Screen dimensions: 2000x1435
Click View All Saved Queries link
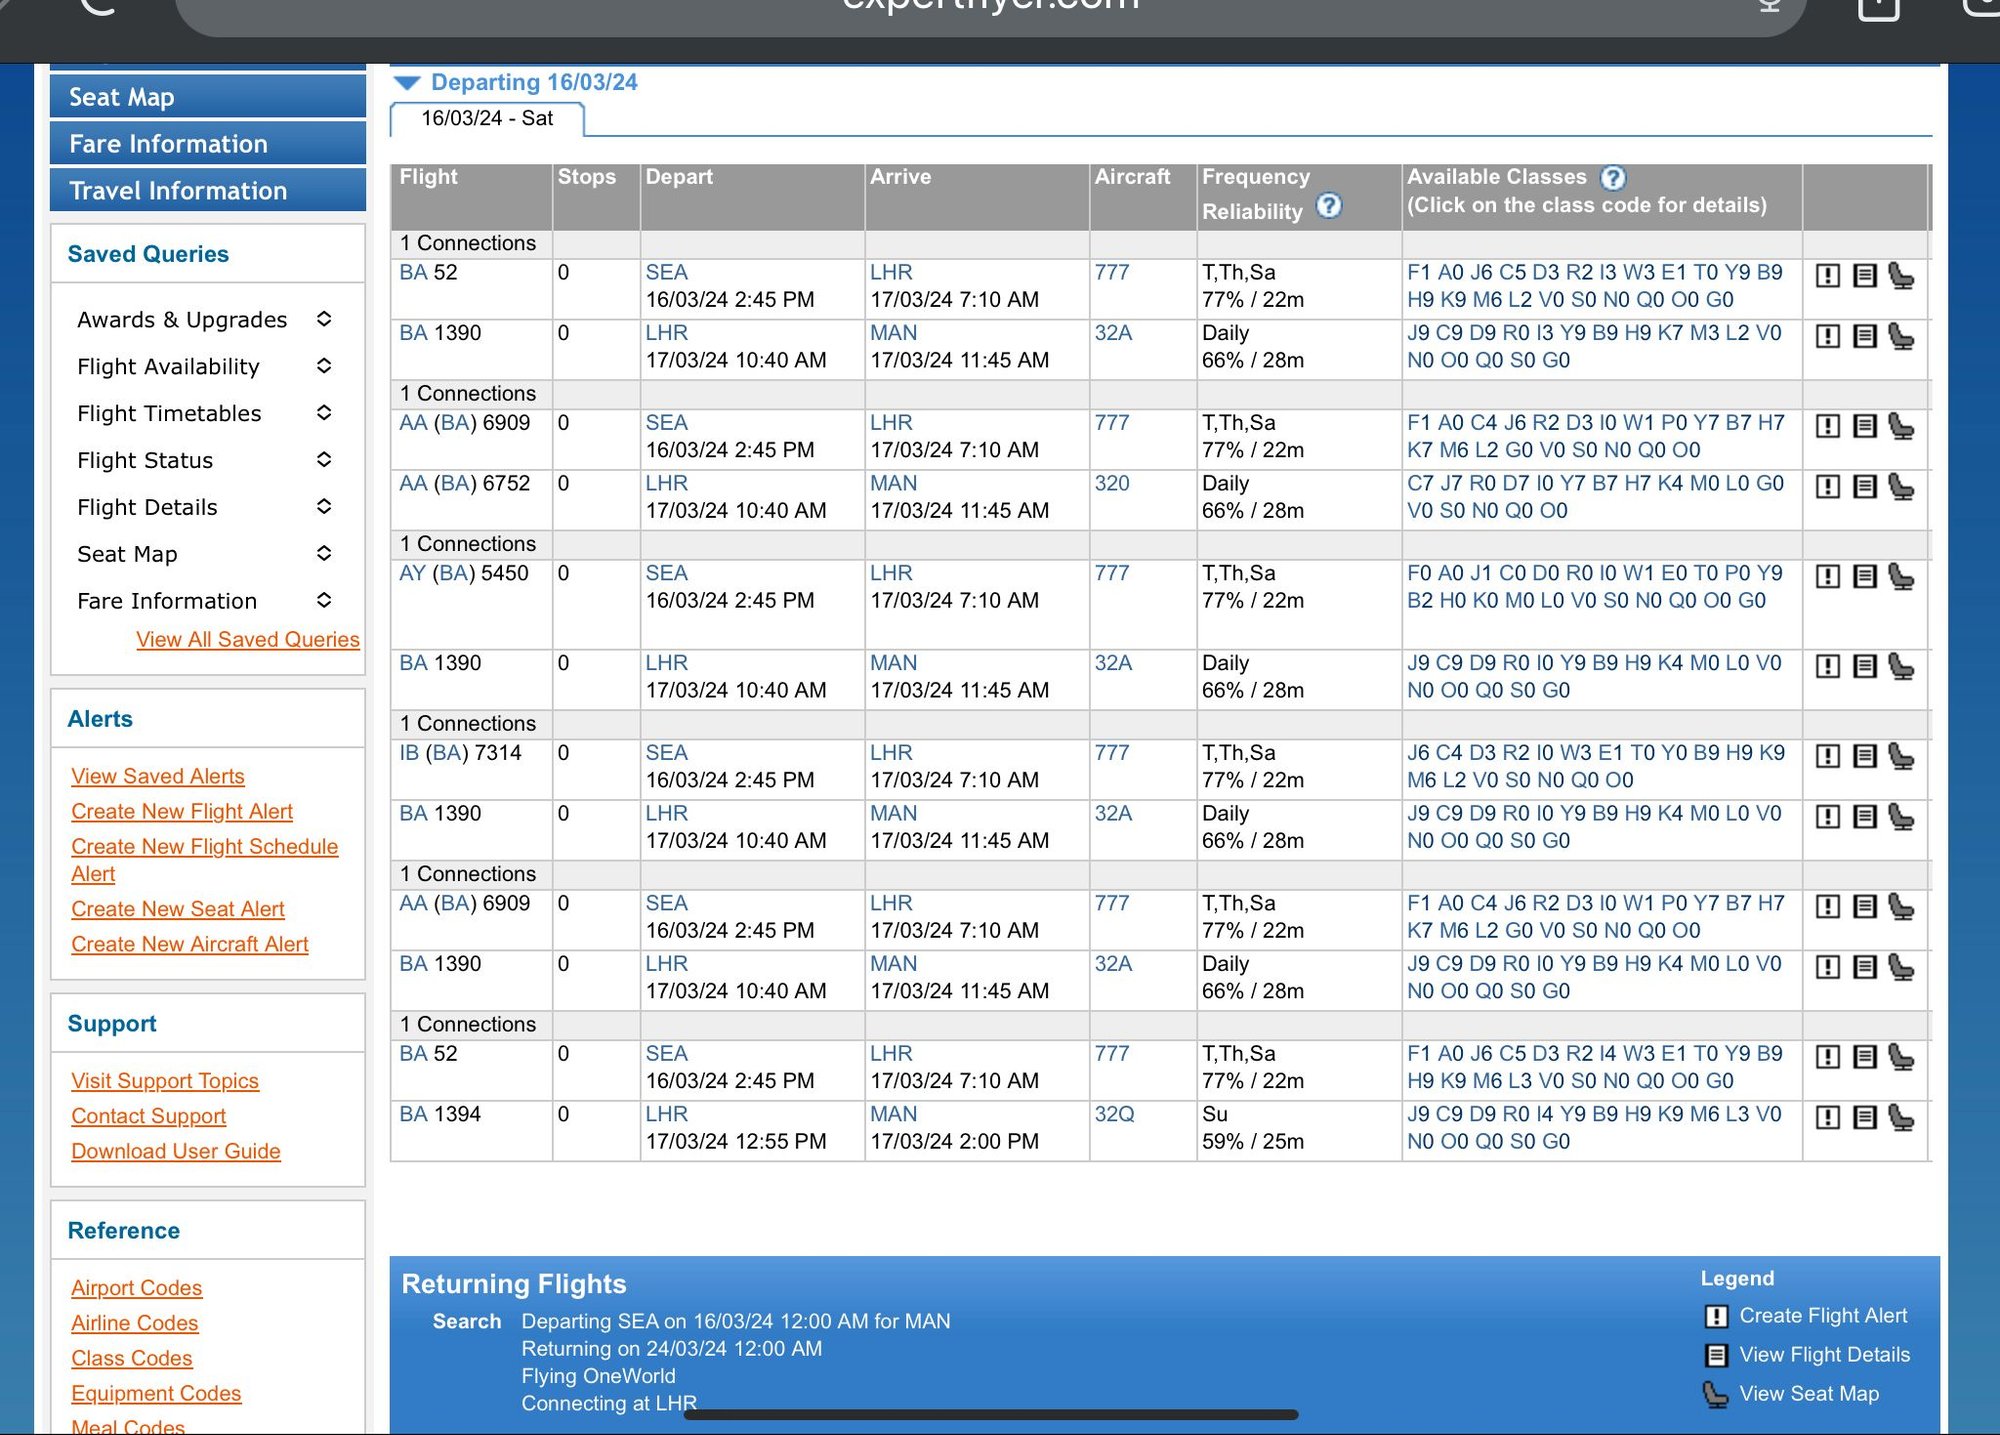pos(247,640)
